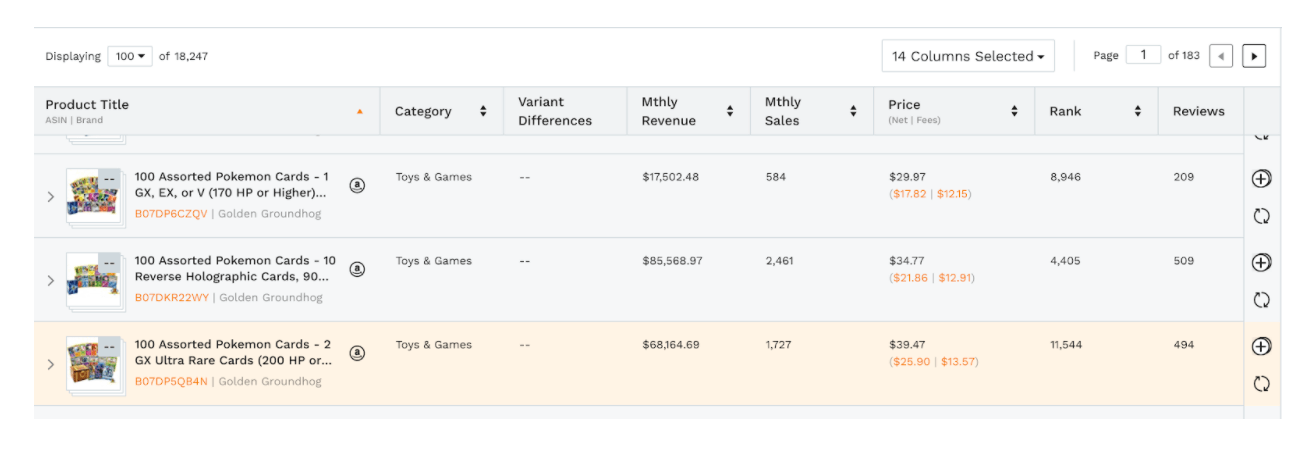Add B07DP6CZQV product with plus icon
The image size is (1314, 450).
pos(1261,178)
